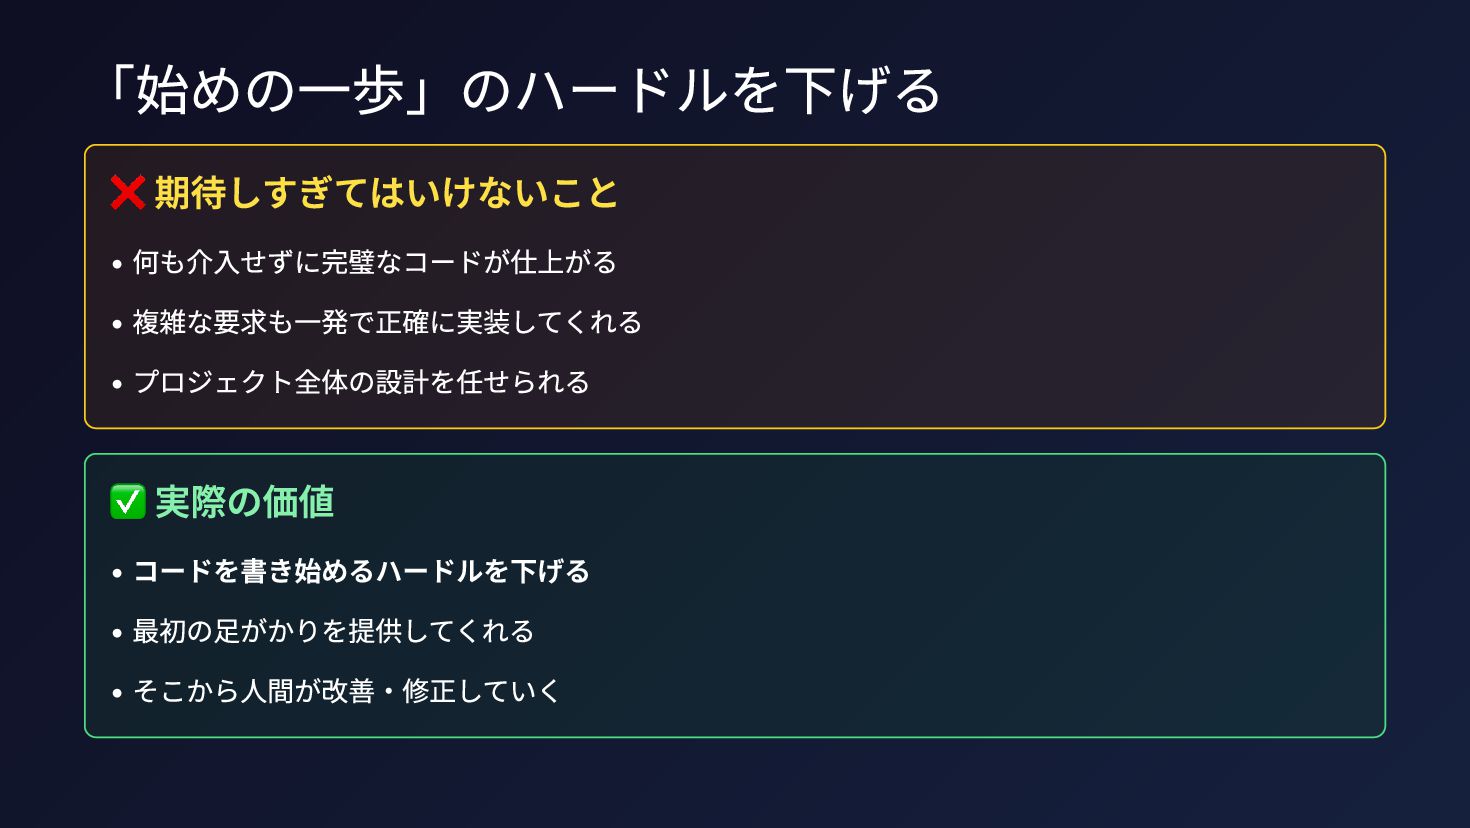
Task: Click the bullet dot before コードを書き始める
Action: (117, 574)
